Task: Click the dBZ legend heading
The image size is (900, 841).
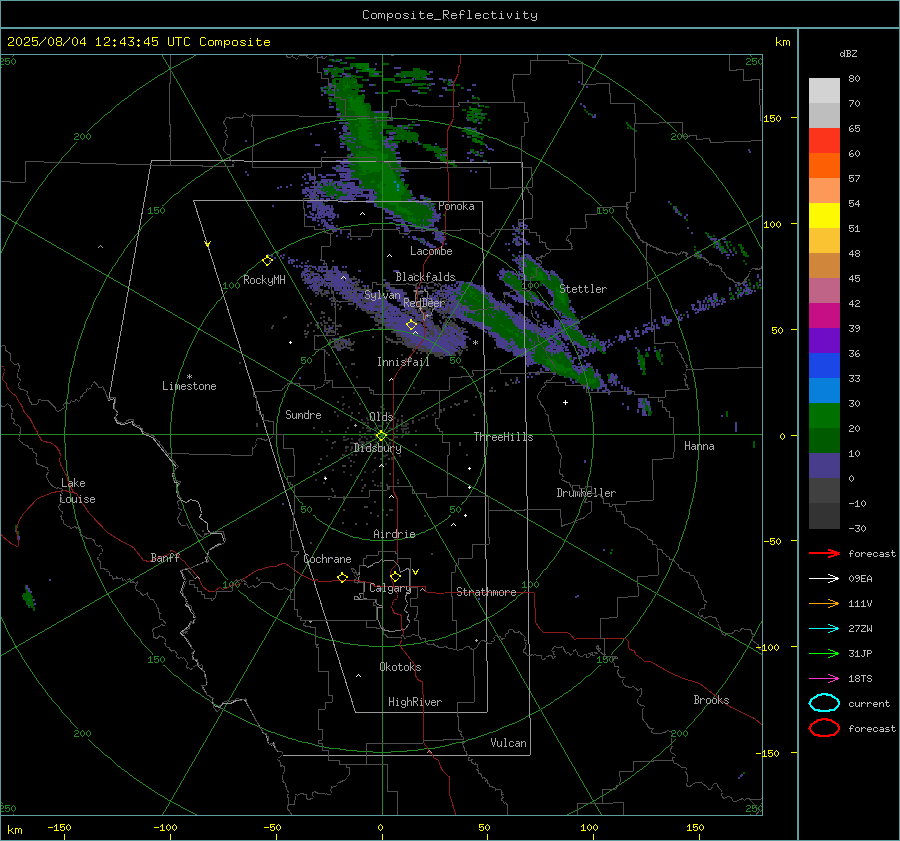Action: click(x=848, y=54)
